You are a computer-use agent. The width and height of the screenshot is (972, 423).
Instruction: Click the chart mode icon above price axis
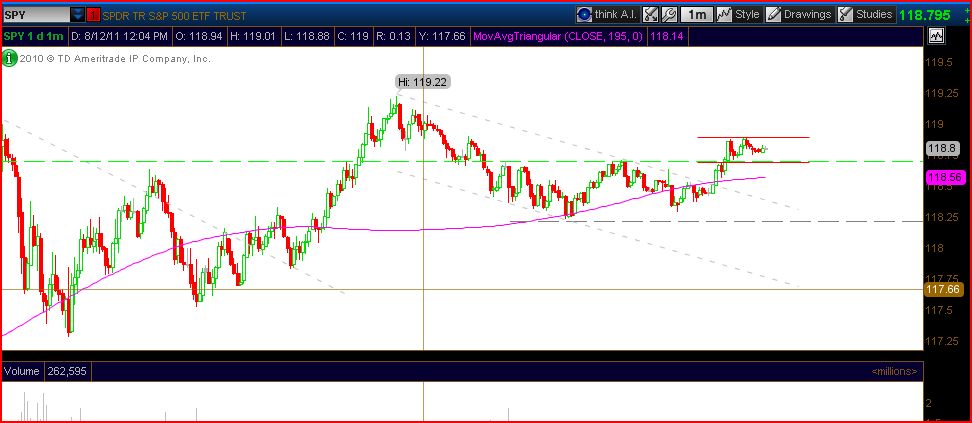[935, 37]
